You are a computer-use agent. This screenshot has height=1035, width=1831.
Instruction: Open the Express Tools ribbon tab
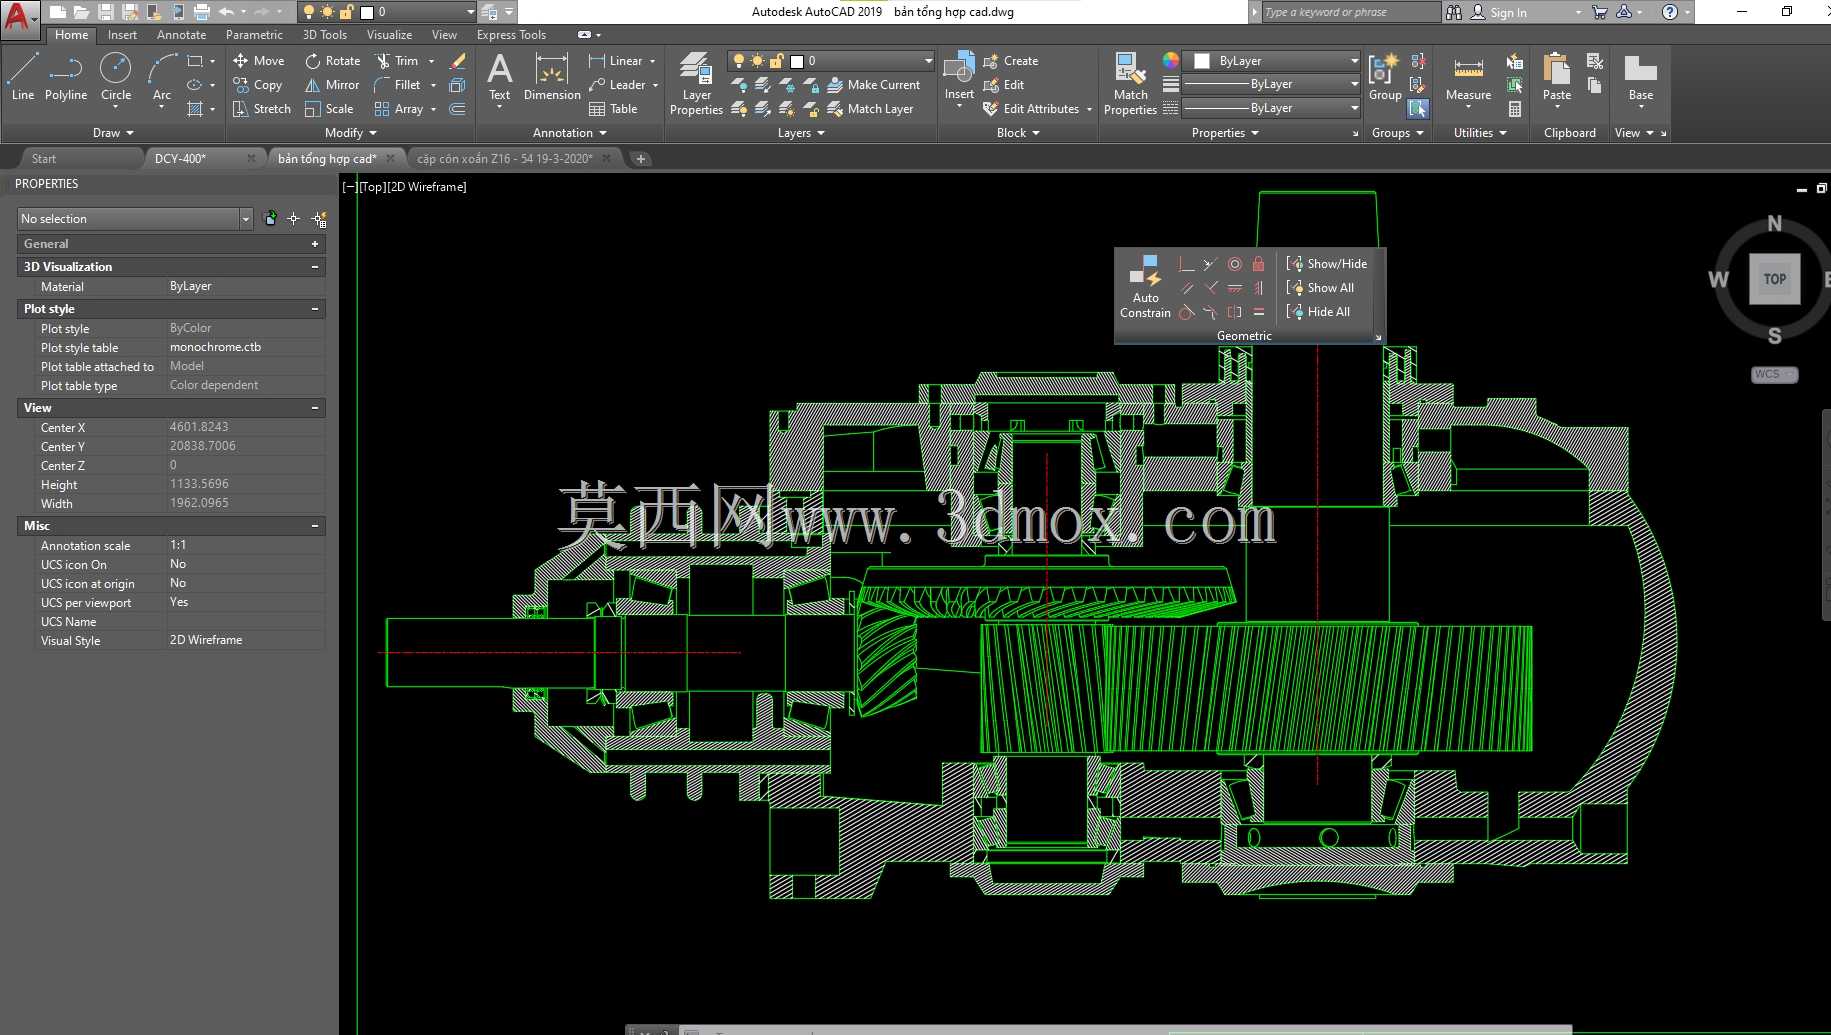pos(511,35)
